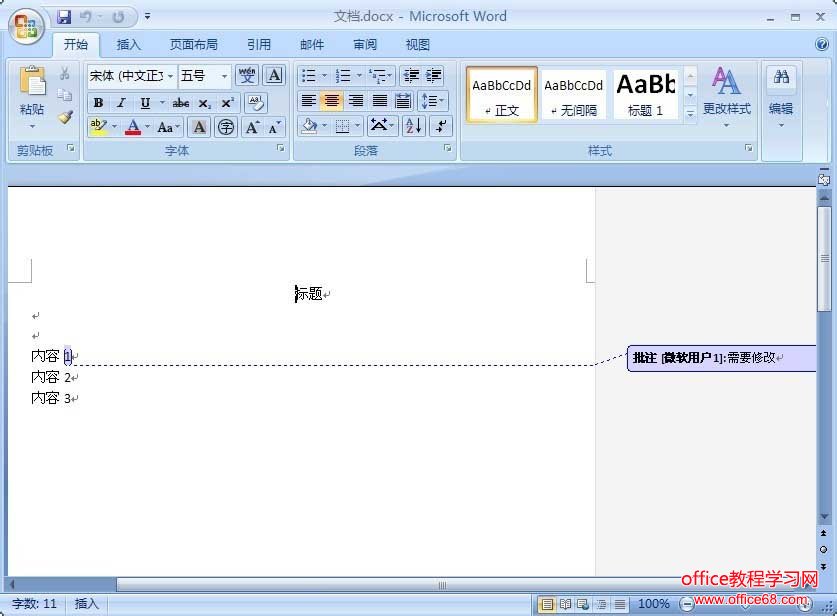Toggle the Show/Hide paragraph marks icon
This screenshot has height=616, width=837.
440,125
